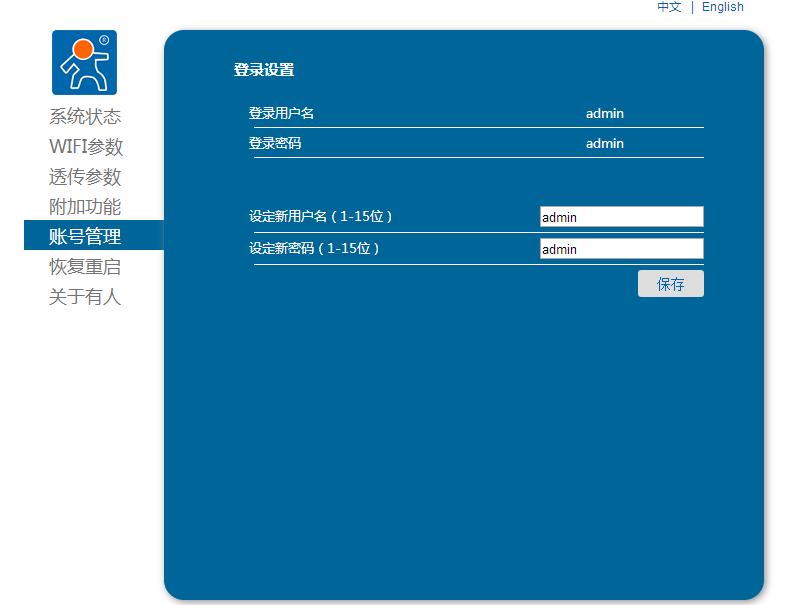Screen dimensions: 786x605
Task: Click the 登录密码 label
Action: 275,144
